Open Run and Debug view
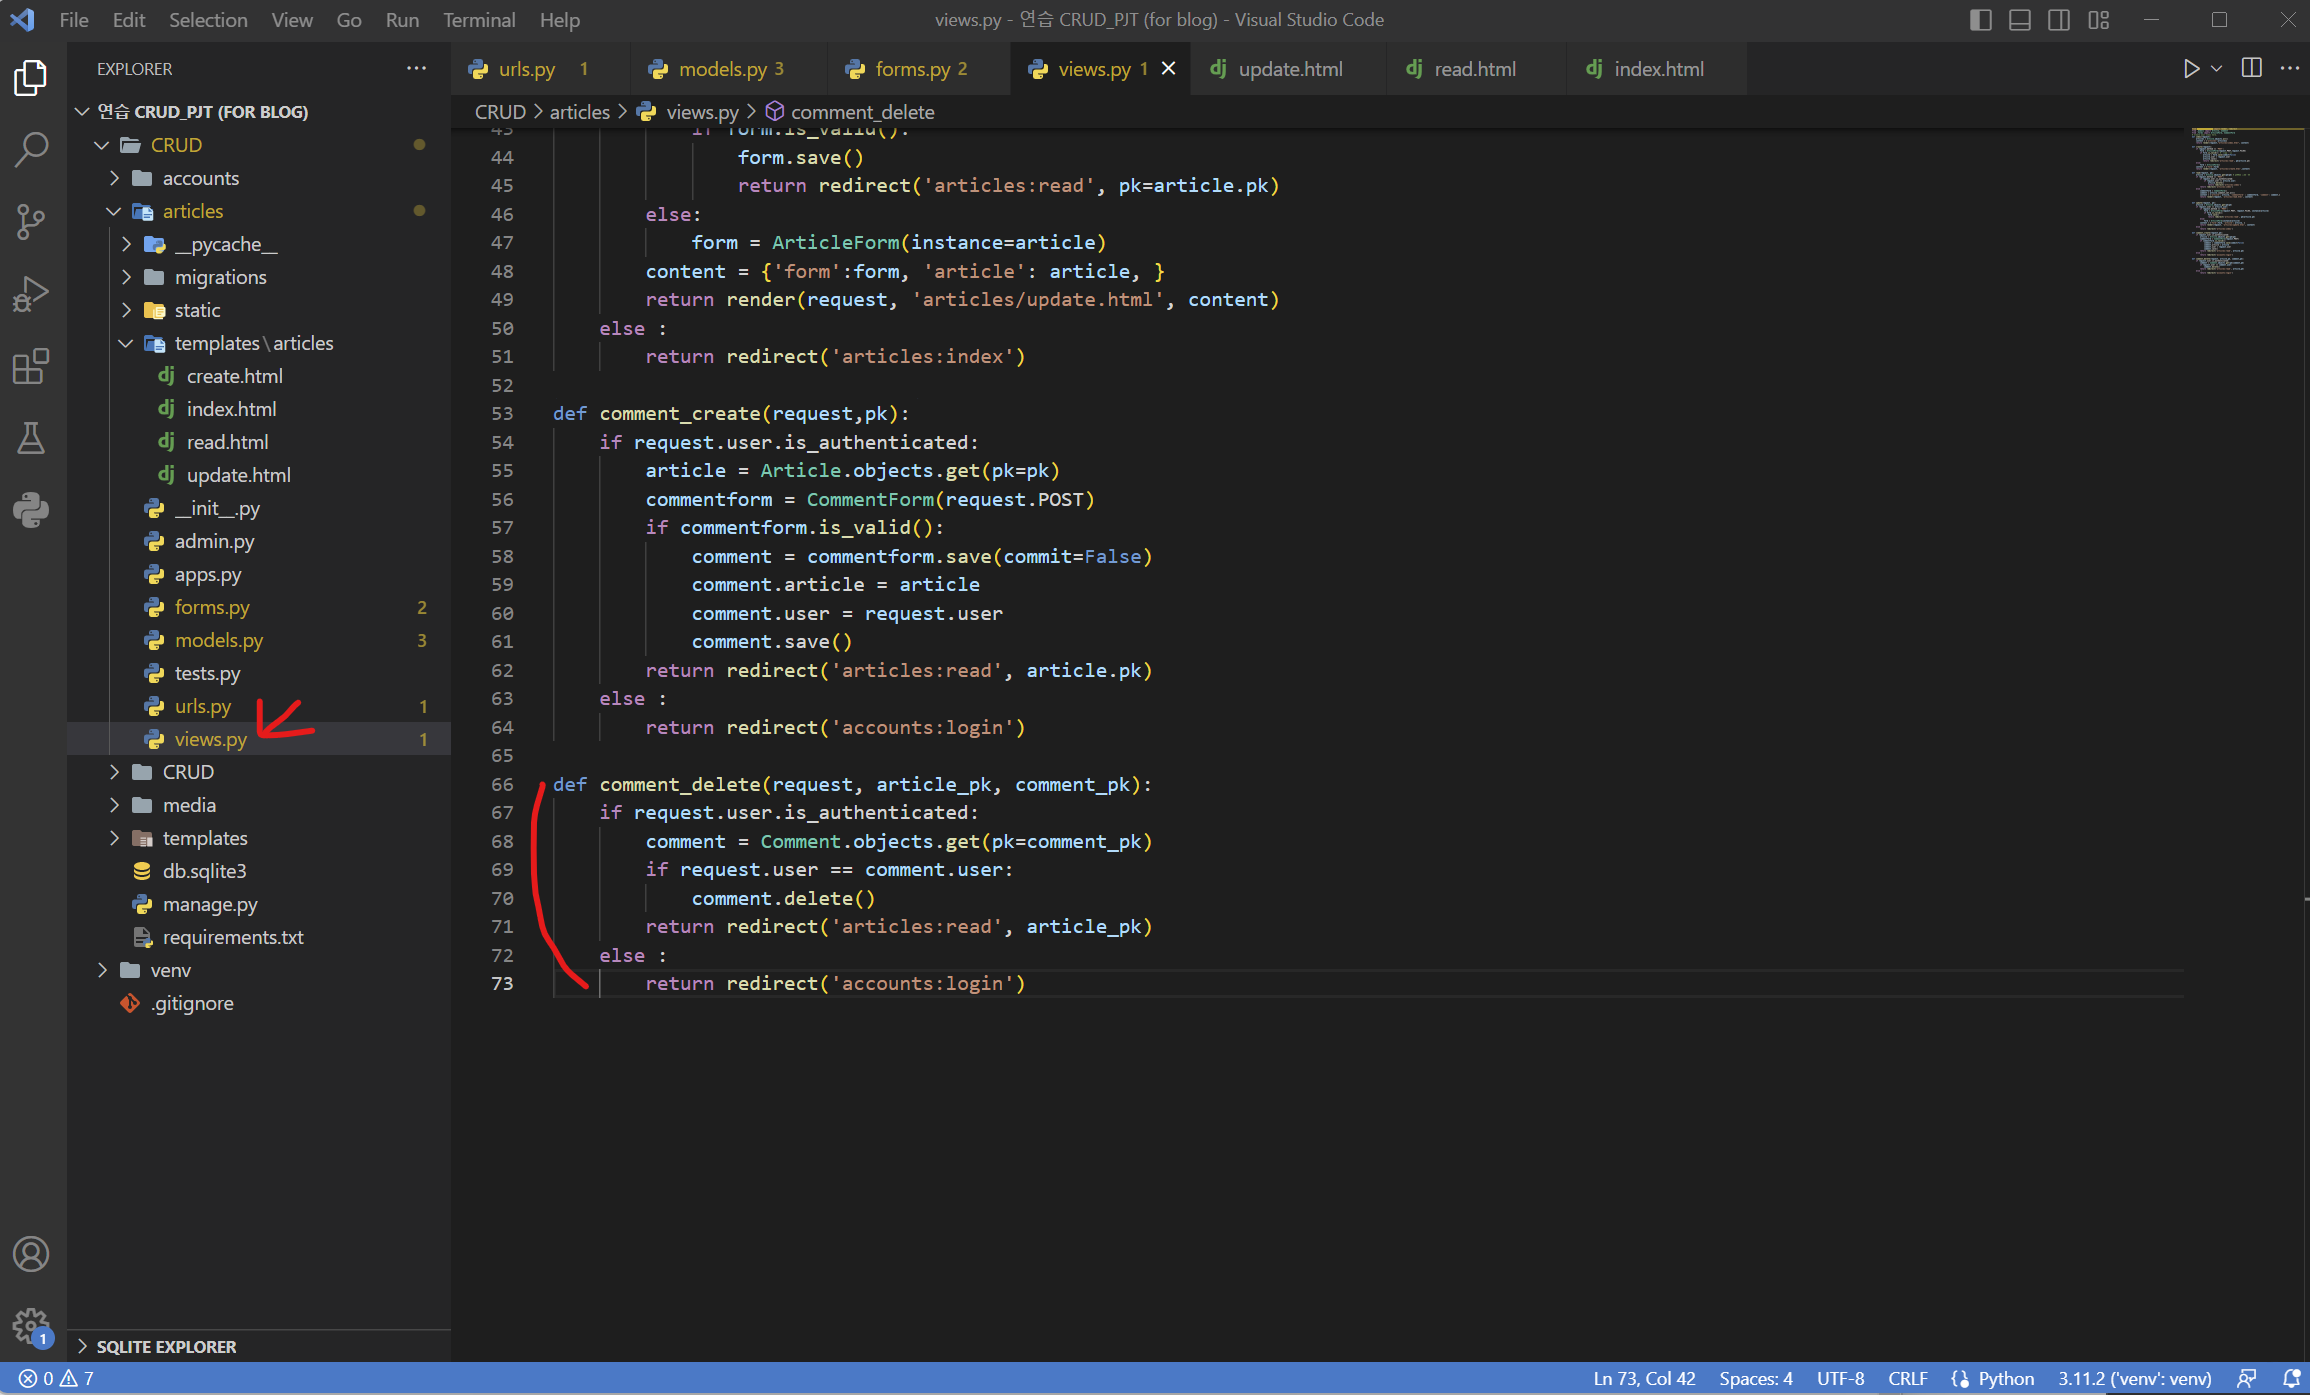Viewport: 2310px width, 1395px height. point(31,294)
